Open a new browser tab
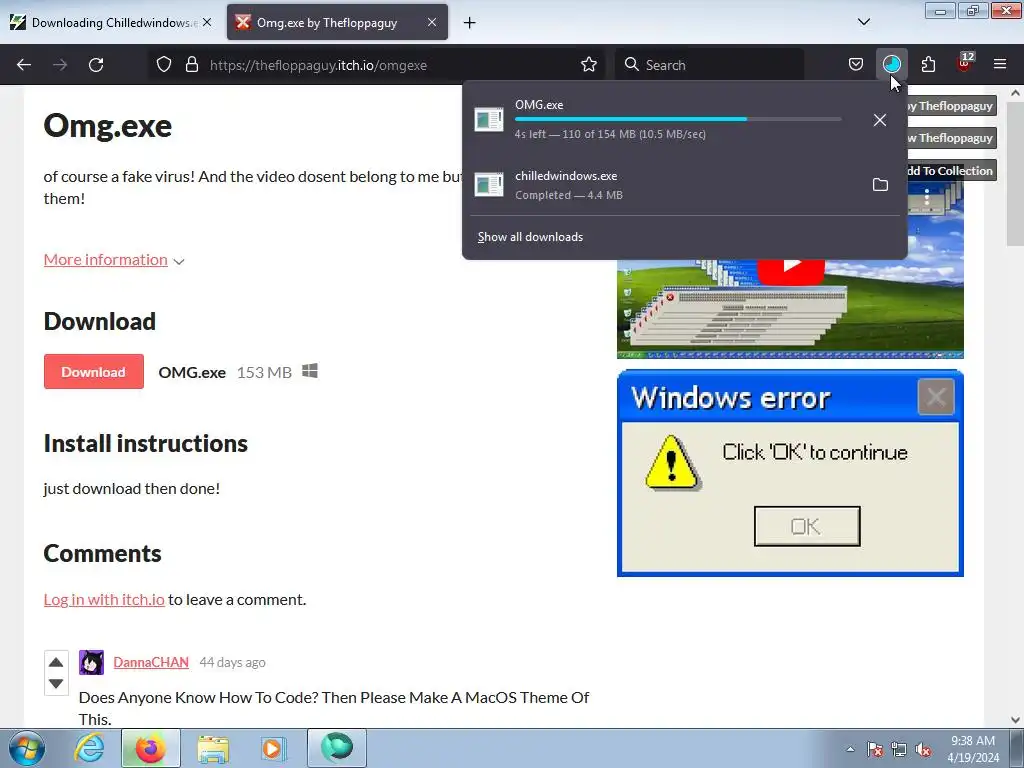Image resolution: width=1024 pixels, height=768 pixels. coord(469,23)
